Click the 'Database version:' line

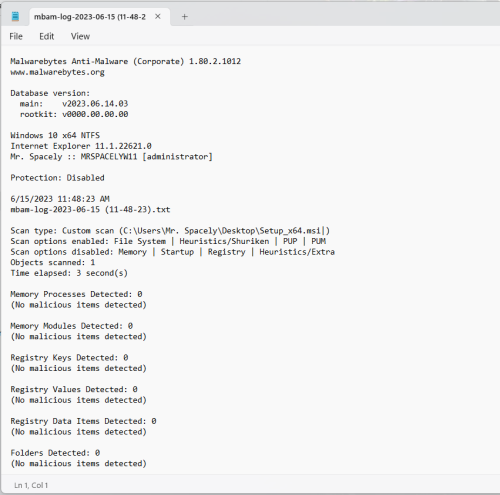(50, 93)
